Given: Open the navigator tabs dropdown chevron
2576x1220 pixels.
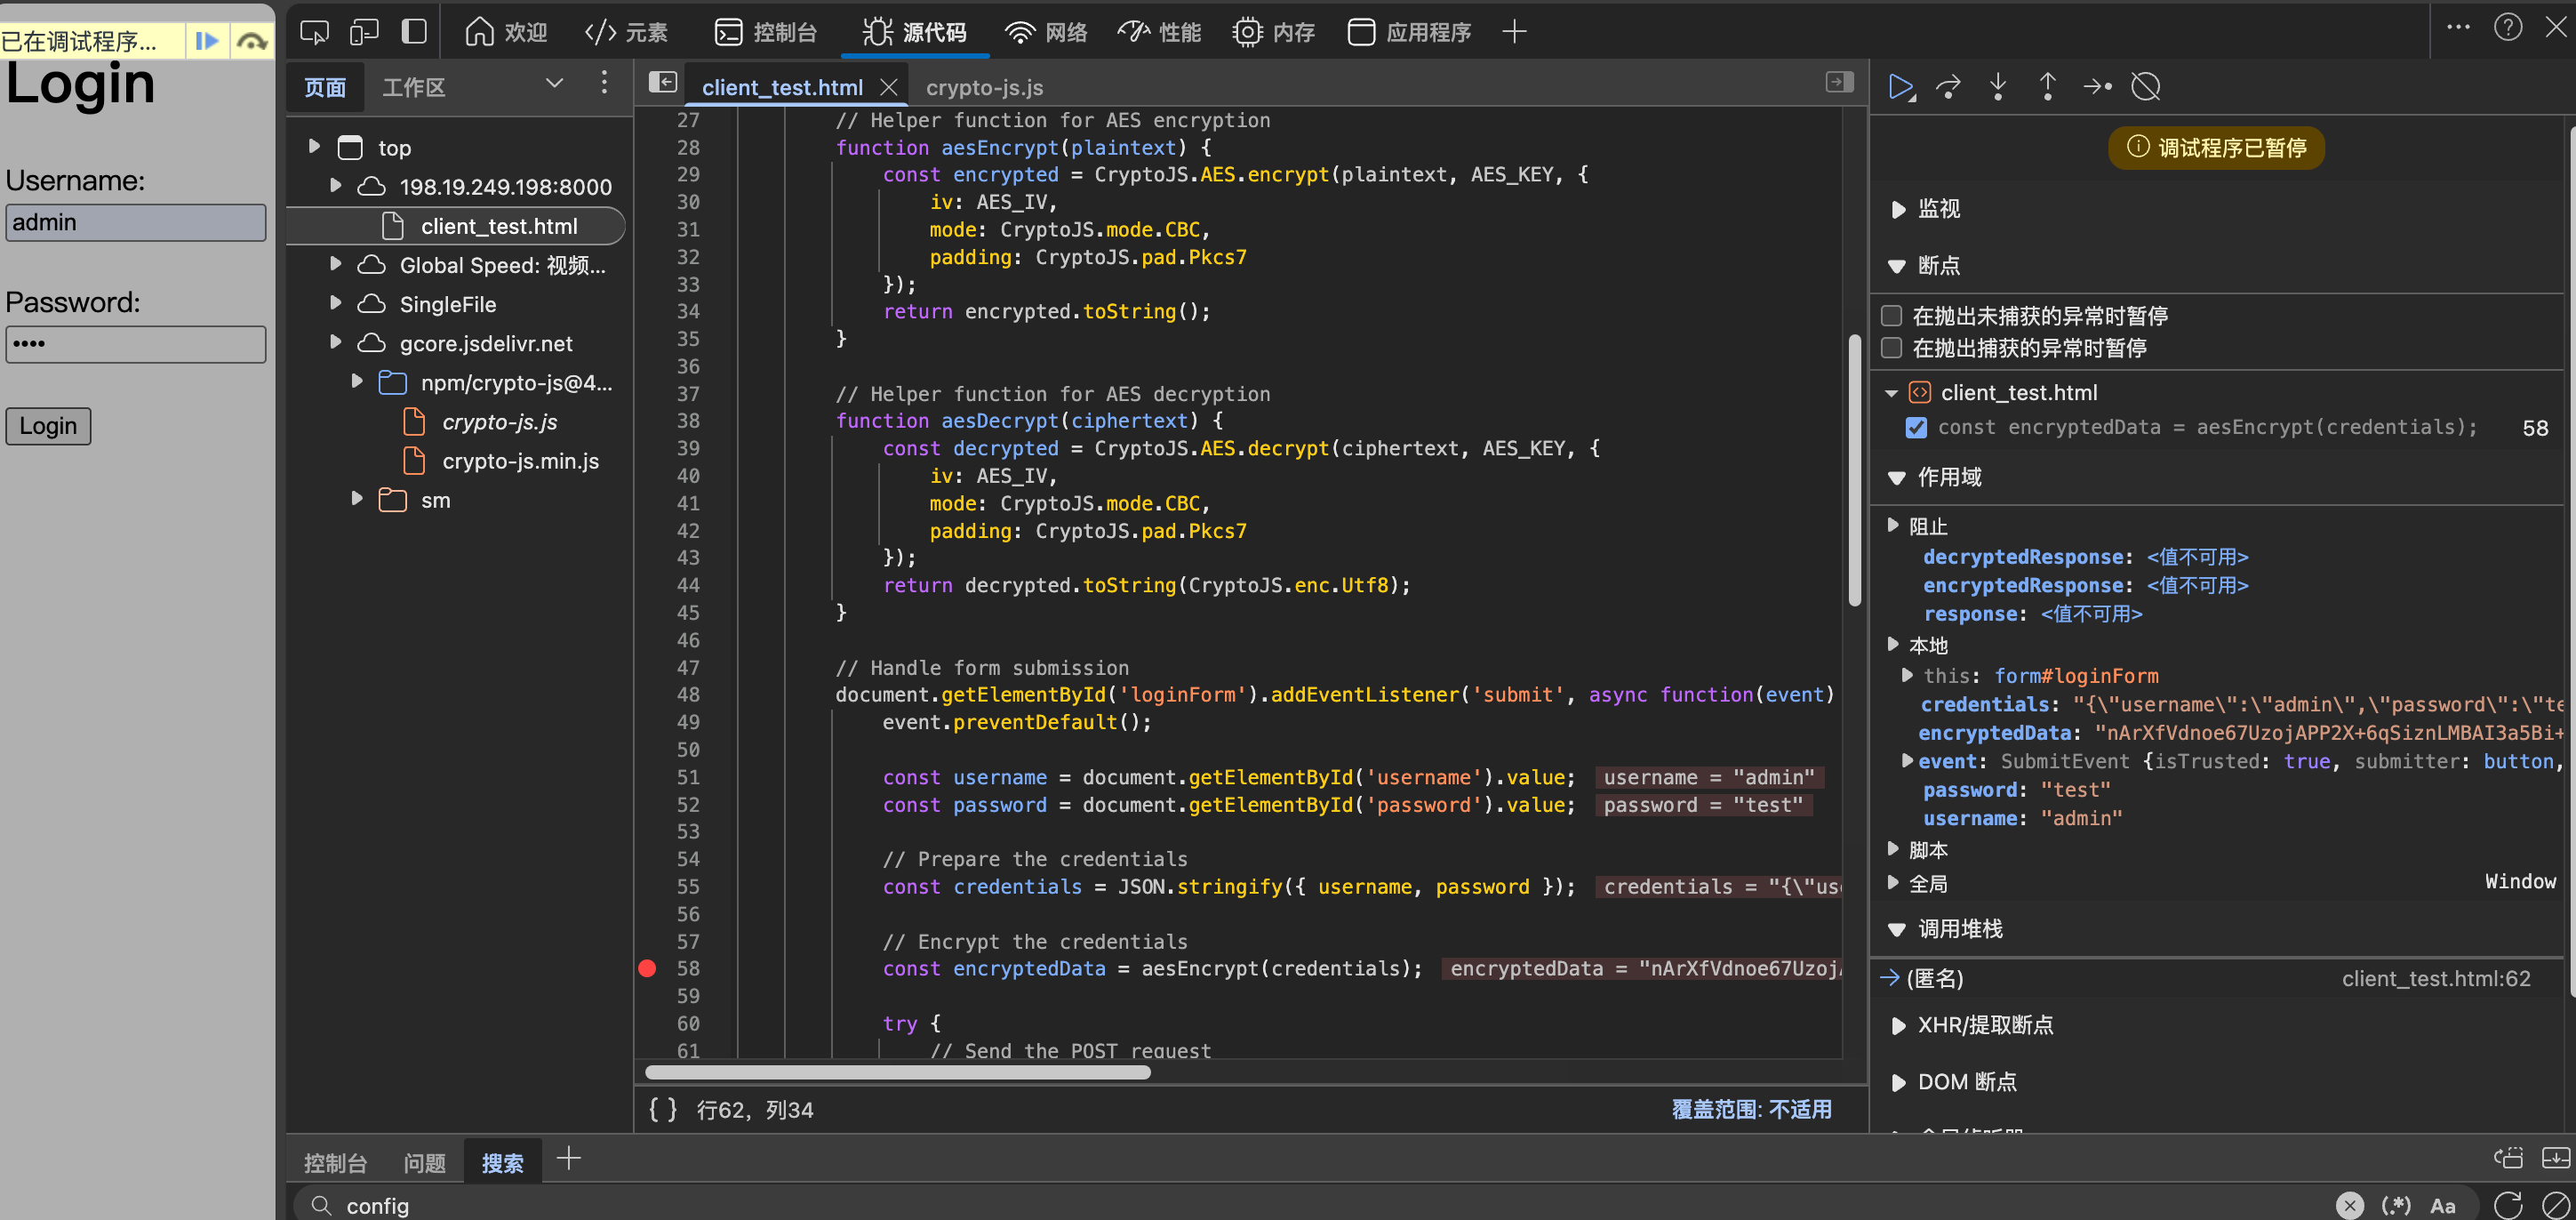Looking at the screenshot, I should [x=555, y=84].
